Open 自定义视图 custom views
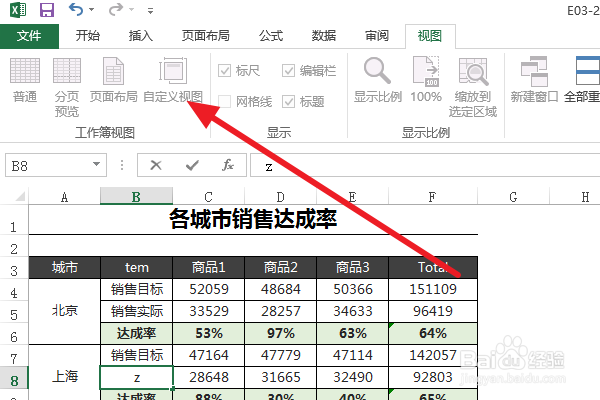The image size is (600, 400). coord(173,80)
